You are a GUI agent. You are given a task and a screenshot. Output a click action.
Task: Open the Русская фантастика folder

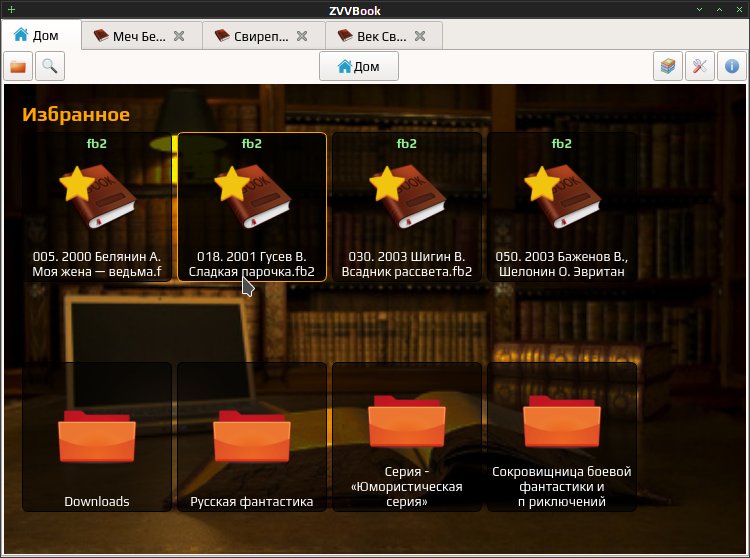click(x=252, y=437)
